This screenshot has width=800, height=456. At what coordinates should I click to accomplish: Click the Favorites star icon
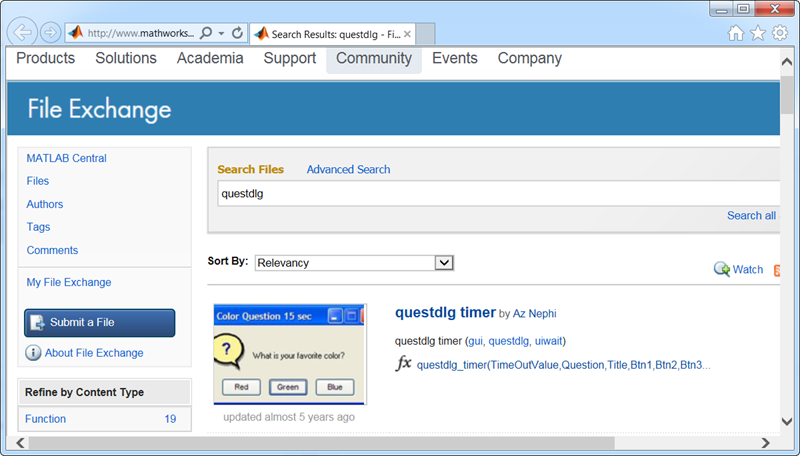(x=758, y=33)
